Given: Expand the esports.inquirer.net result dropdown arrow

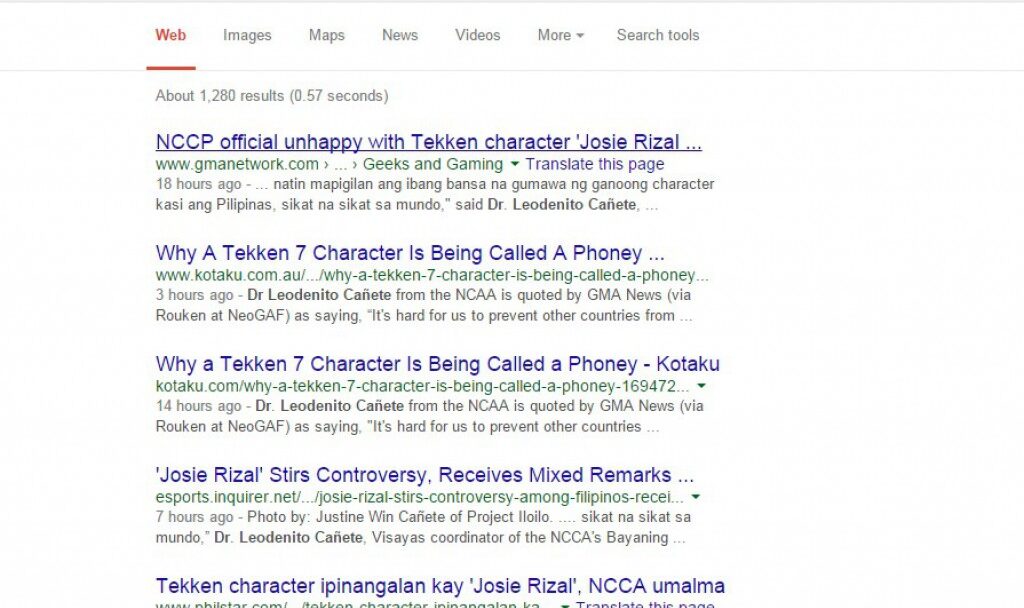Looking at the screenshot, I should click(696, 497).
